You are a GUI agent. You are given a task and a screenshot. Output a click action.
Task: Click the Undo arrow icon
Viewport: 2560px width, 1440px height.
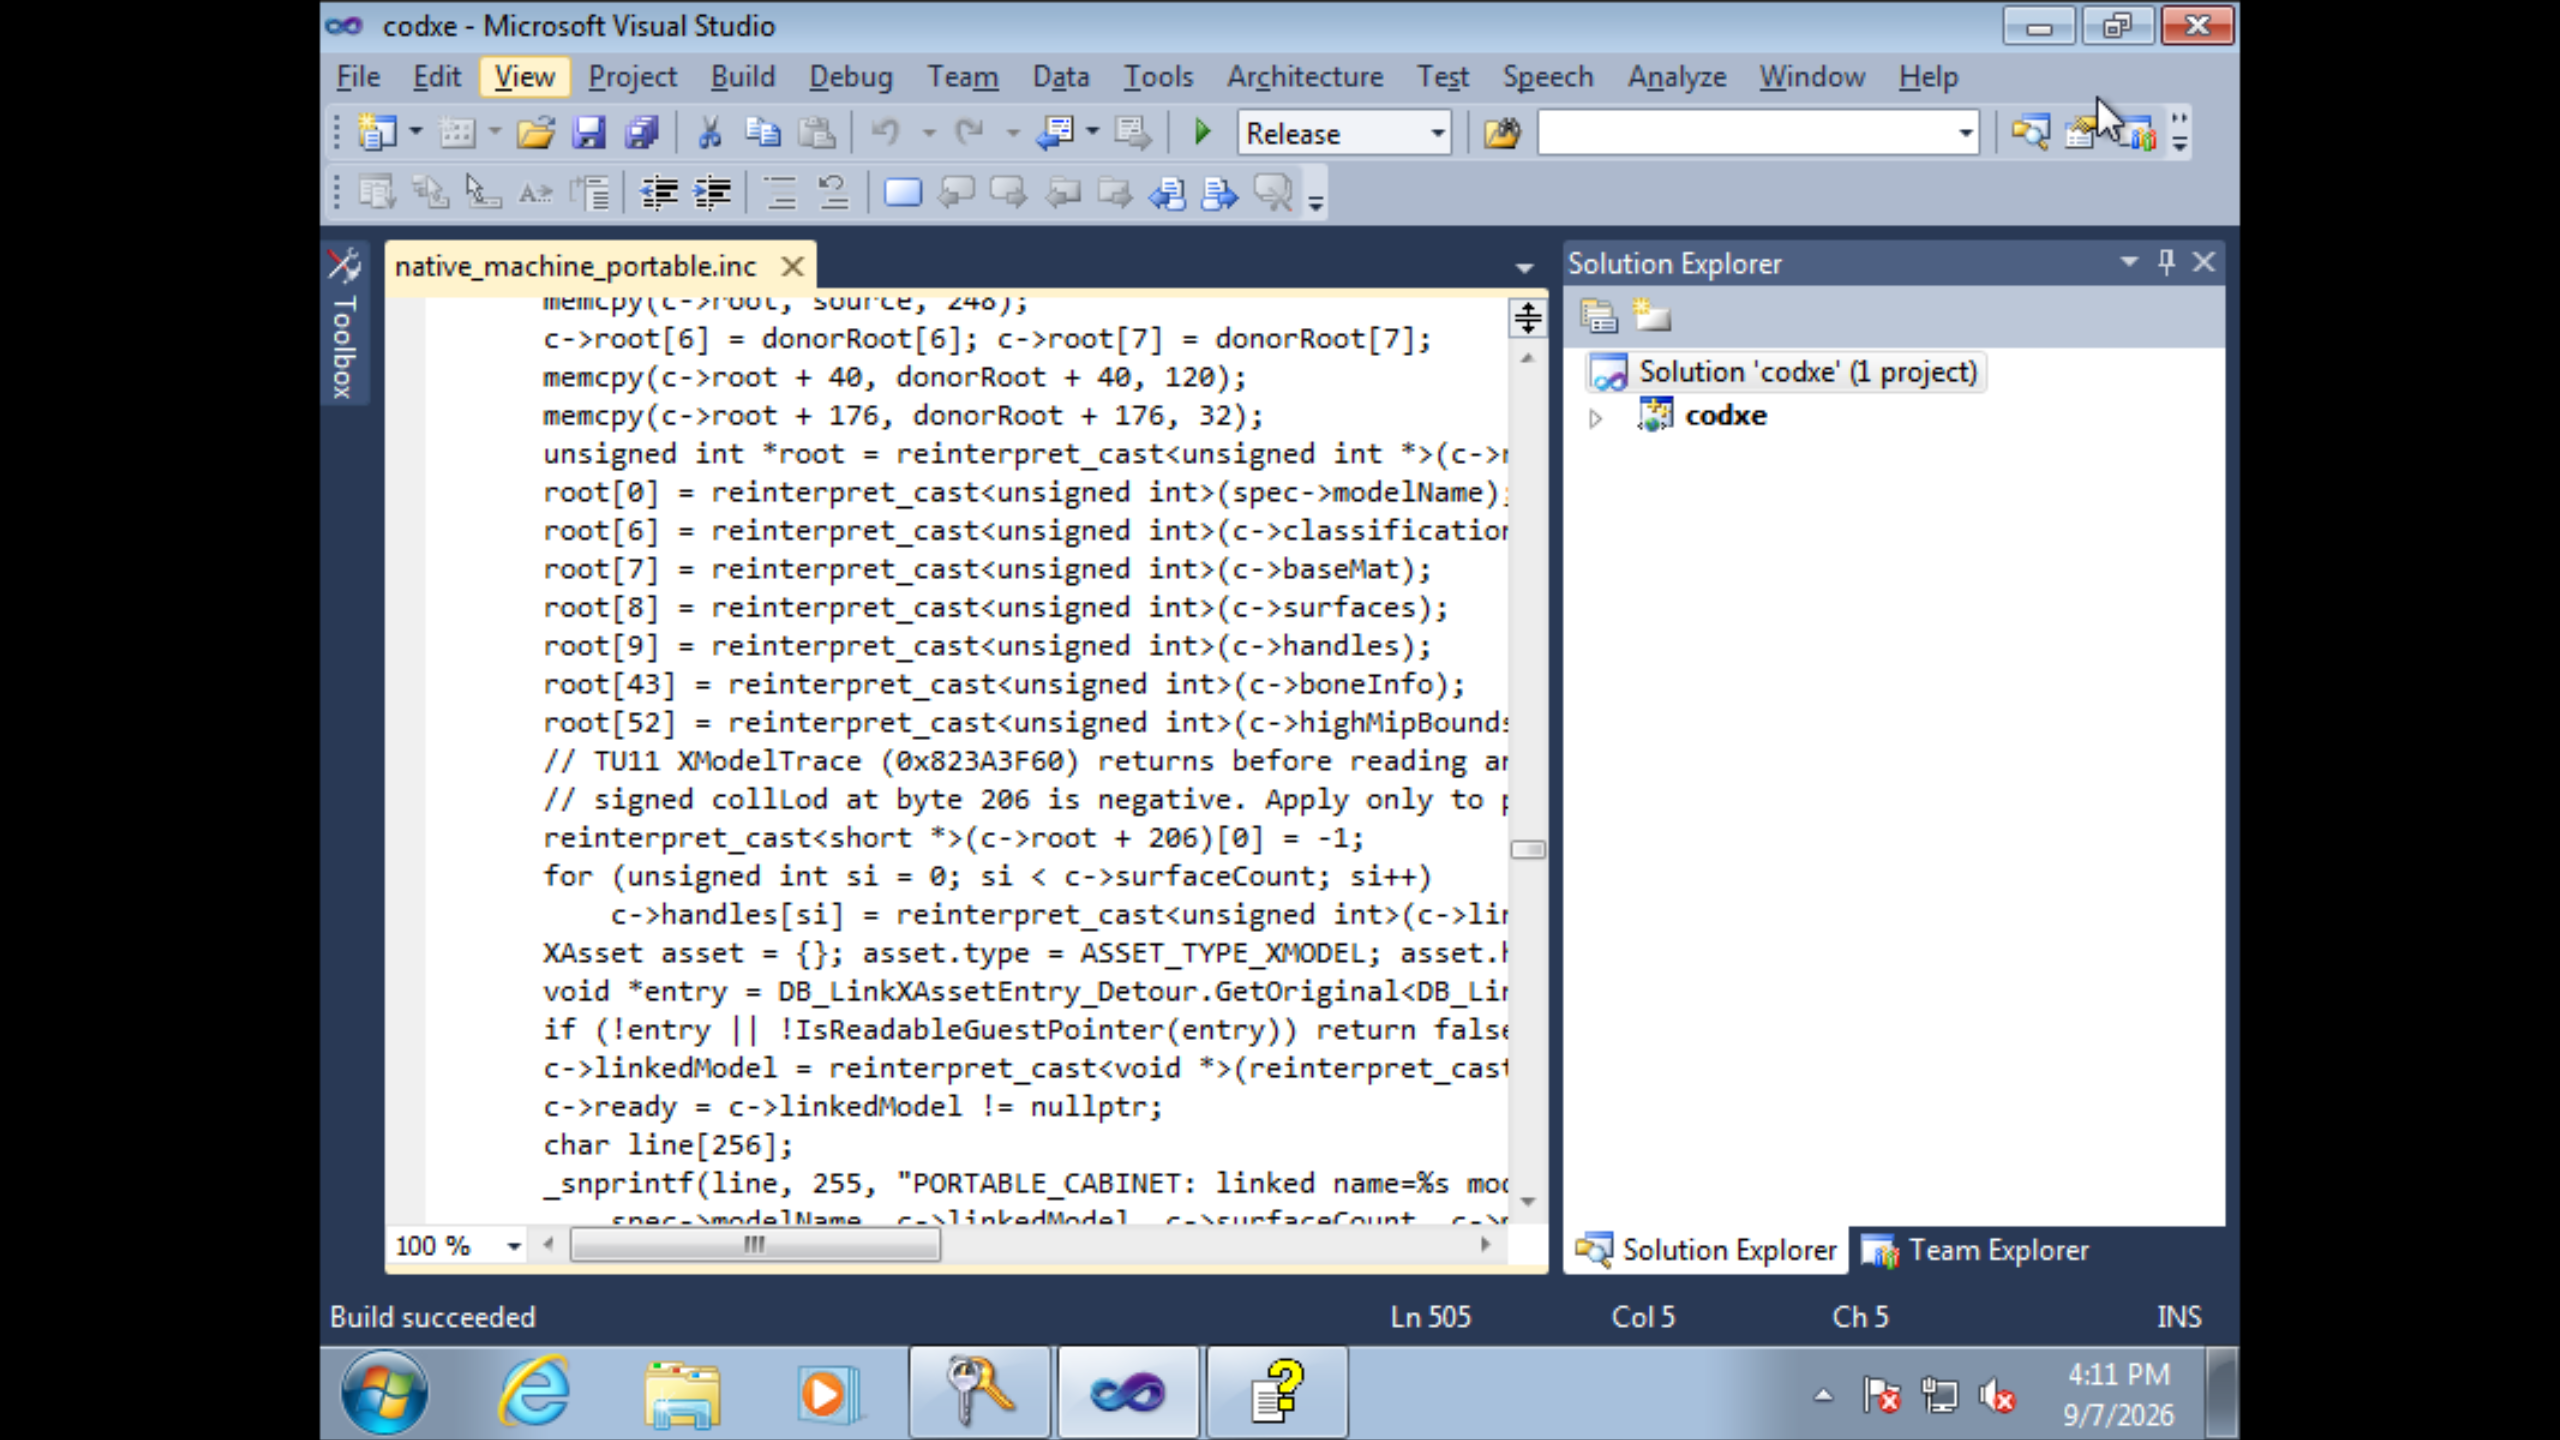[x=886, y=132]
